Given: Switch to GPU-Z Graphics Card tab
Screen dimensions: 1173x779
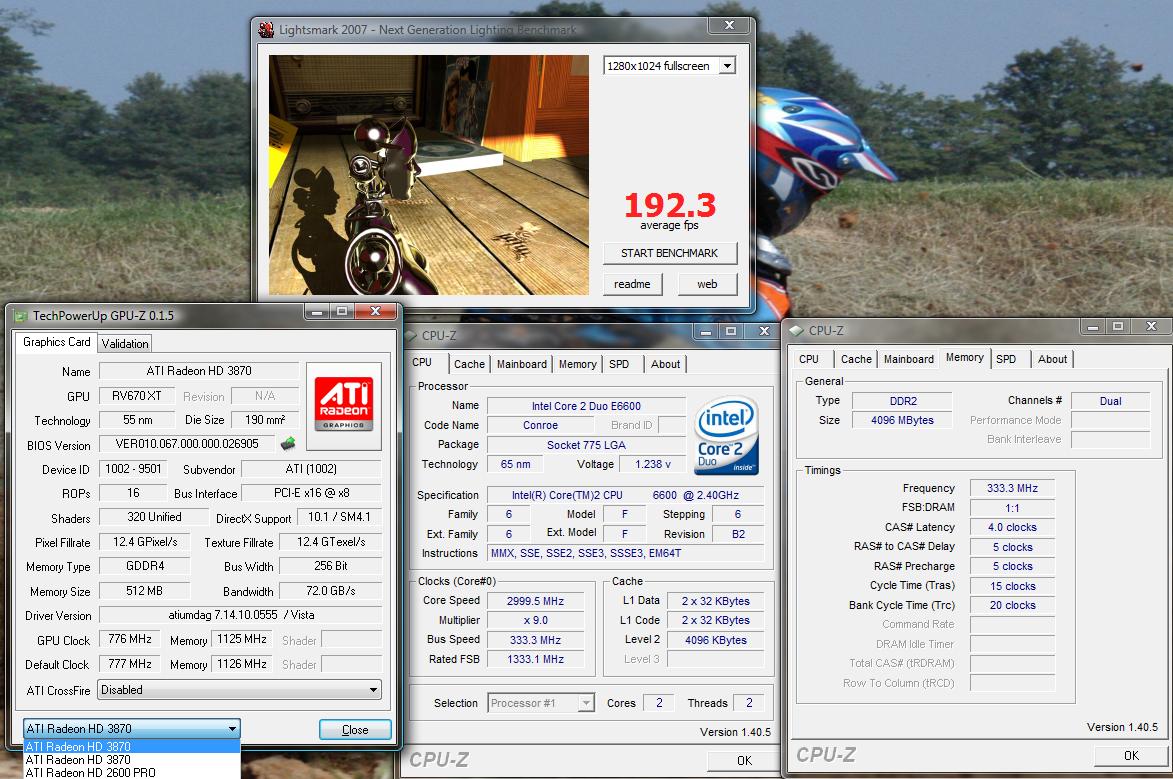Looking at the screenshot, I should point(56,342).
